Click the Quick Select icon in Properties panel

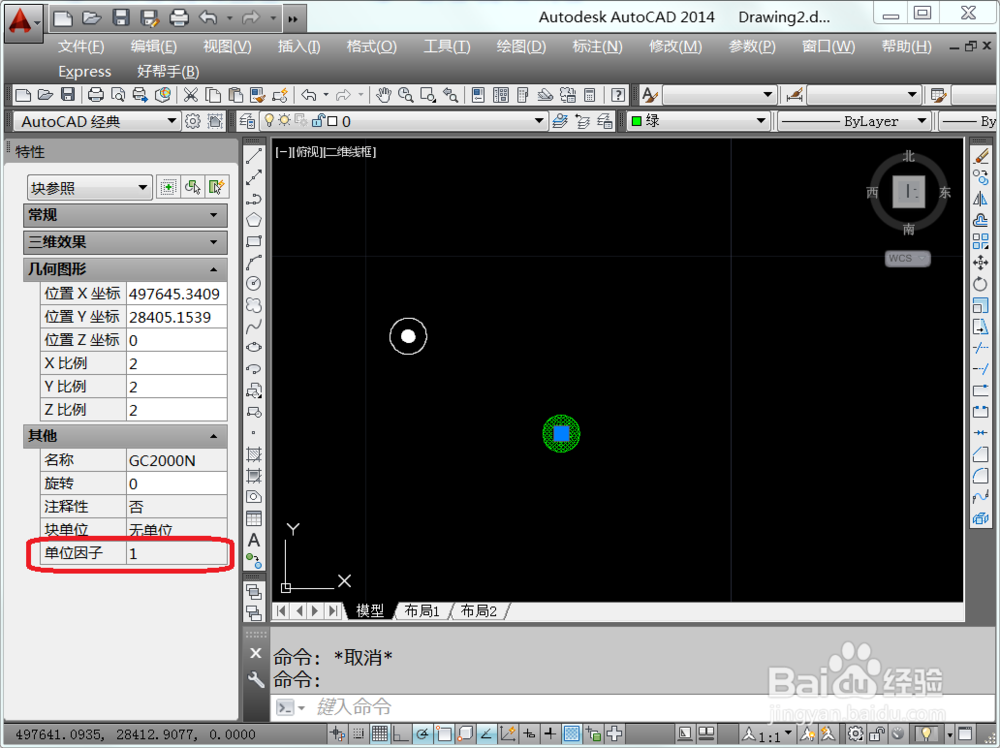216,187
